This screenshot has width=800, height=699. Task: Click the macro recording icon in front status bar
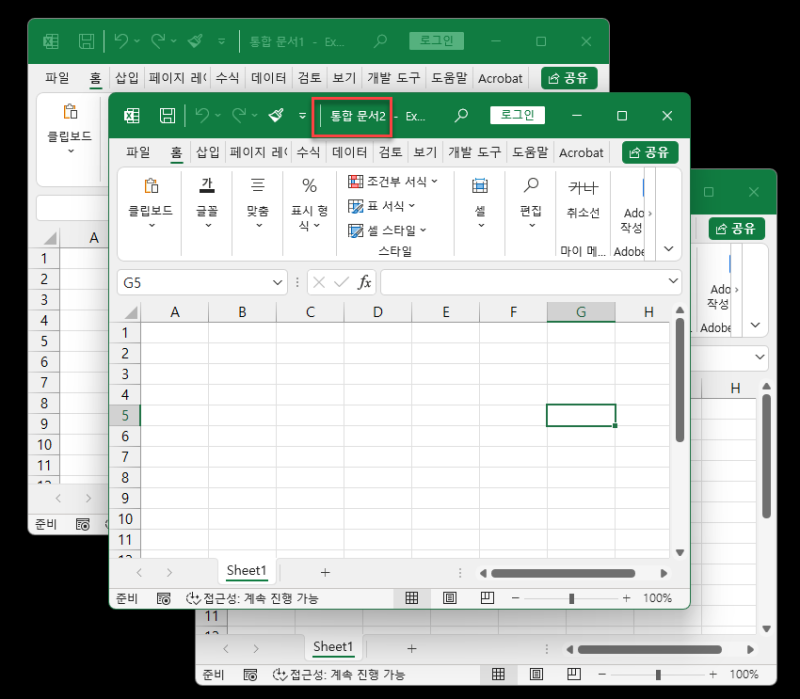click(x=163, y=598)
